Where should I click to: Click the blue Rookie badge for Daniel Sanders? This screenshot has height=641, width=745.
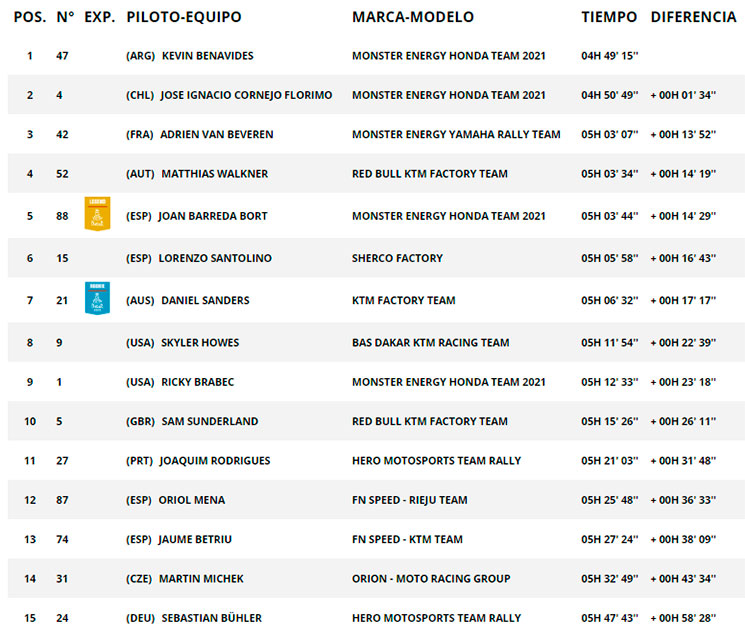point(97,298)
